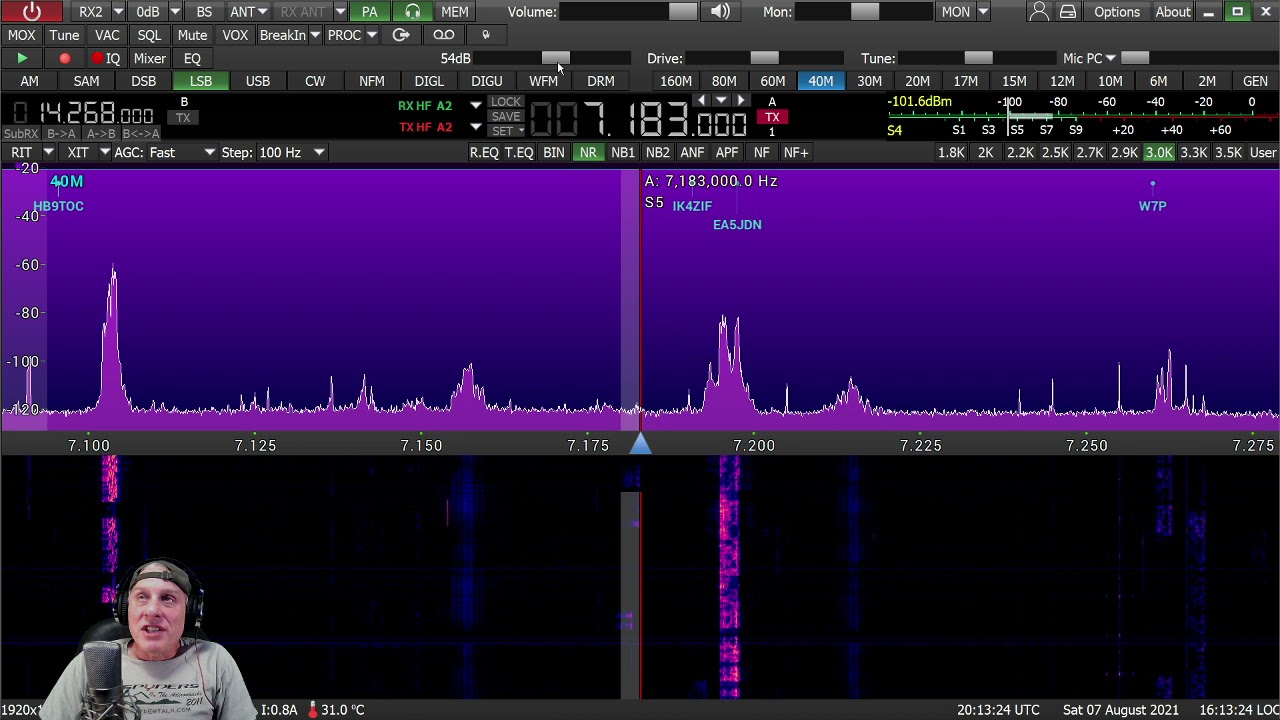Click the SAVE frequency button
The width and height of the screenshot is (1280, 720).
(506, 116)
